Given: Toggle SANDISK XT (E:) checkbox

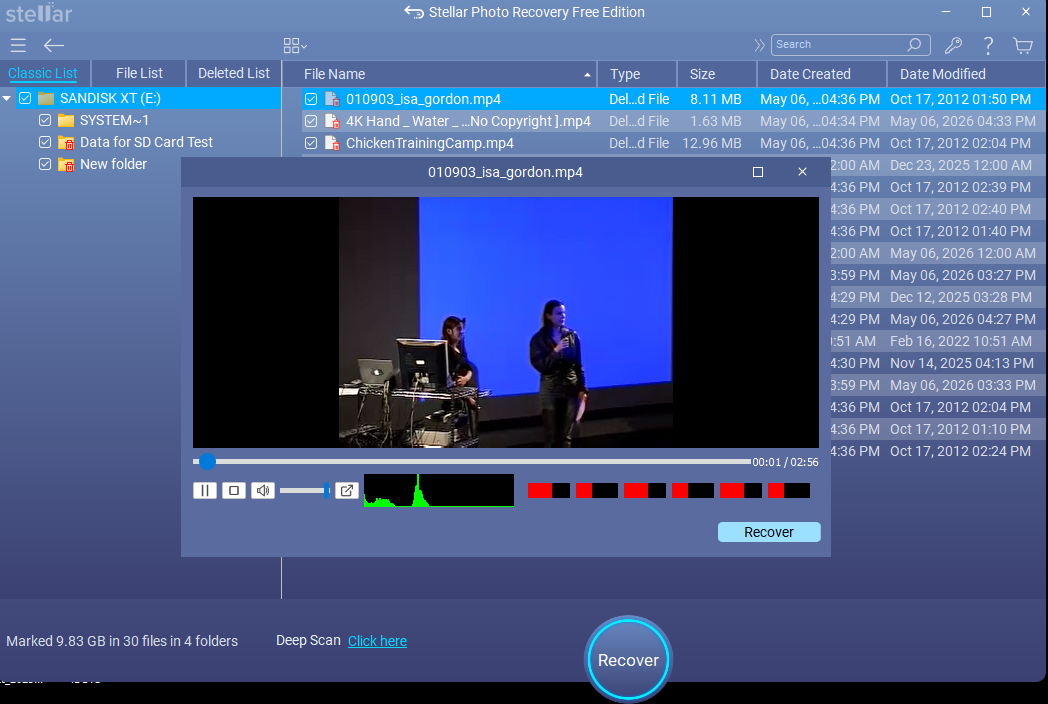Looking at the screenshot, I should click(25, 98).
